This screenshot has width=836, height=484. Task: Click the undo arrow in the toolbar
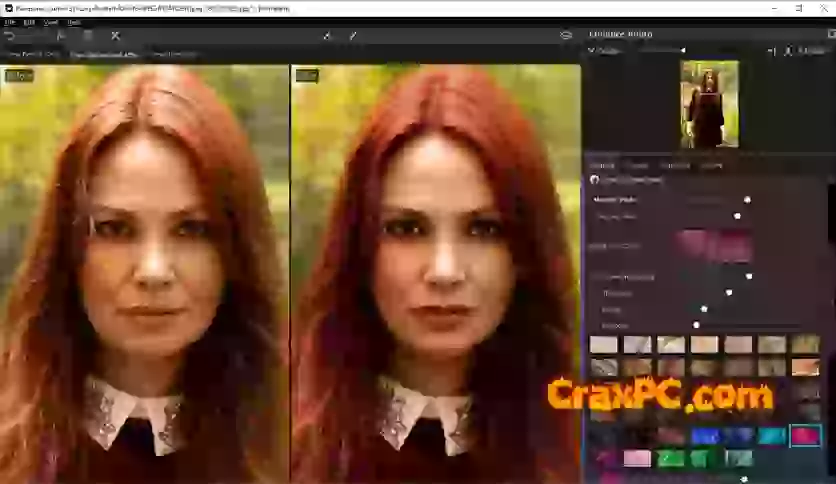pos(10,36)
